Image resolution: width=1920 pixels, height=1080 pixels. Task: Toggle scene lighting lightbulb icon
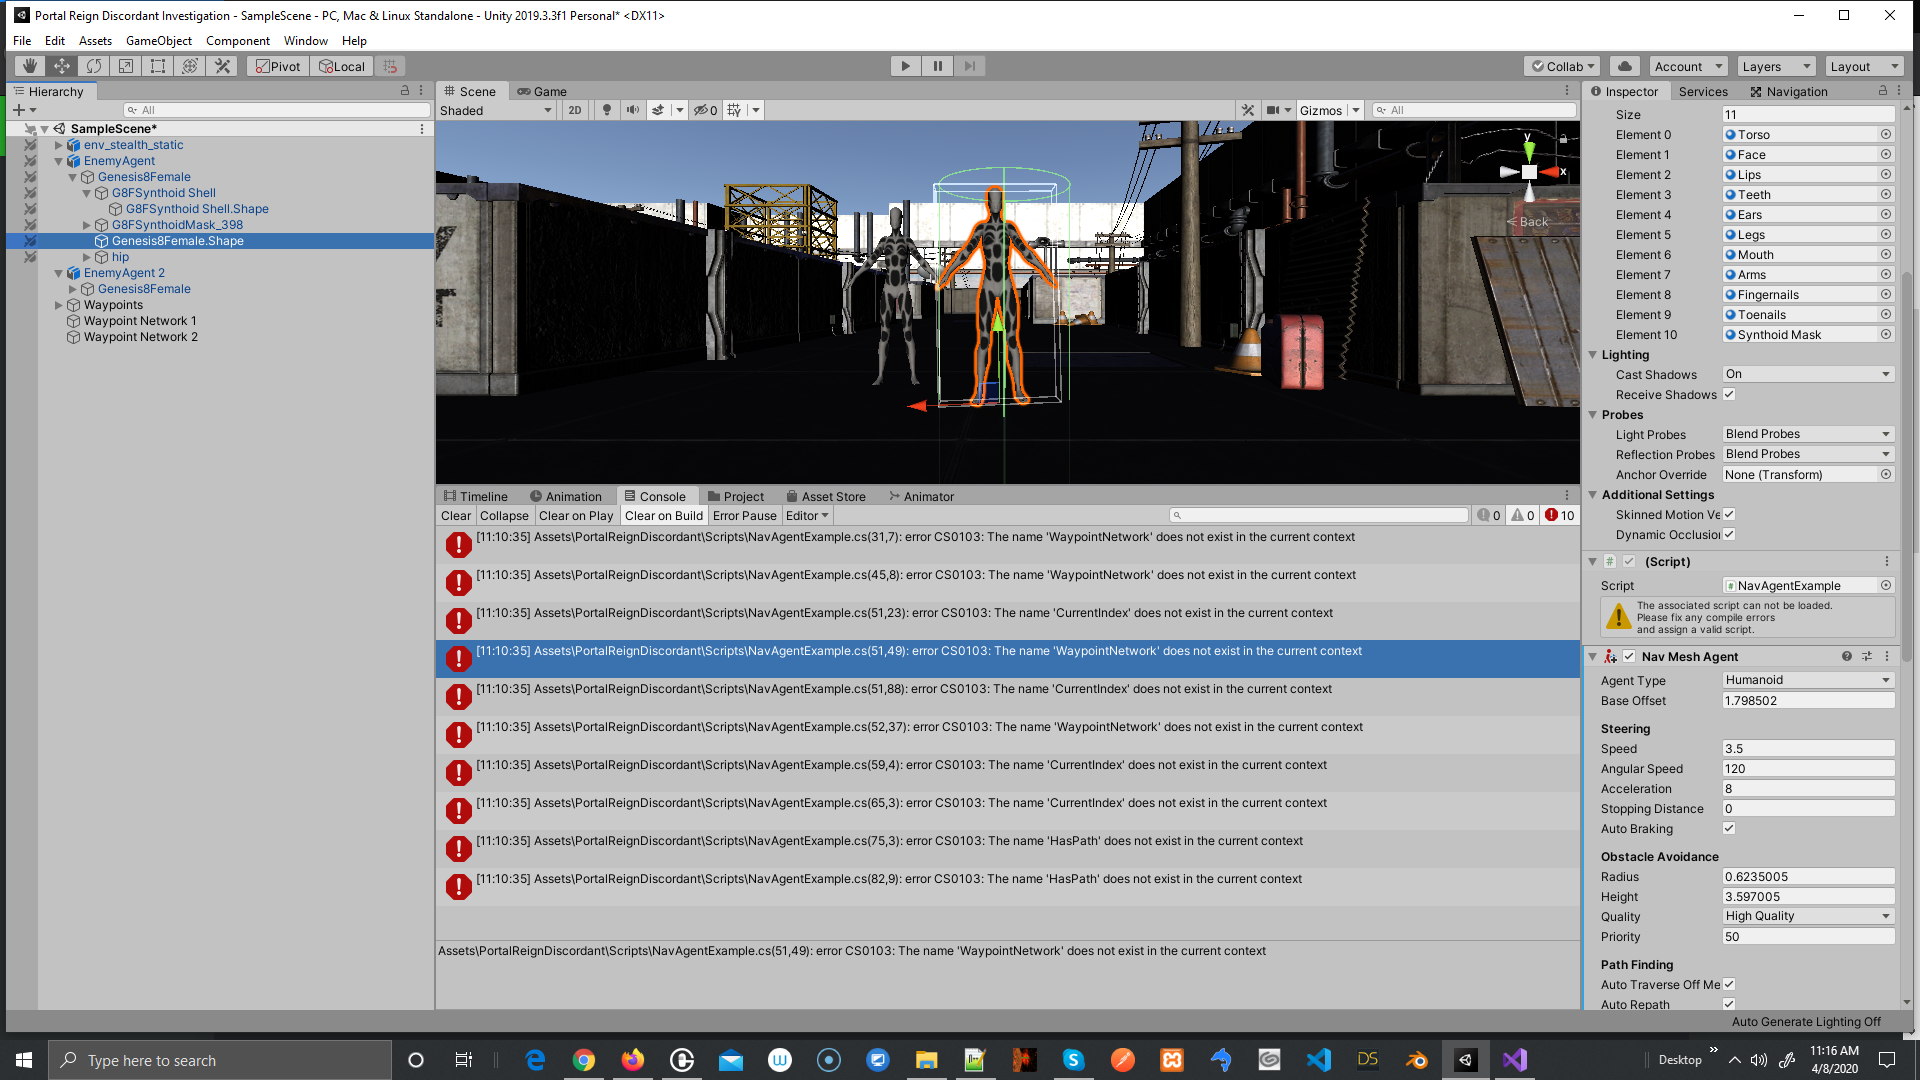606,110
